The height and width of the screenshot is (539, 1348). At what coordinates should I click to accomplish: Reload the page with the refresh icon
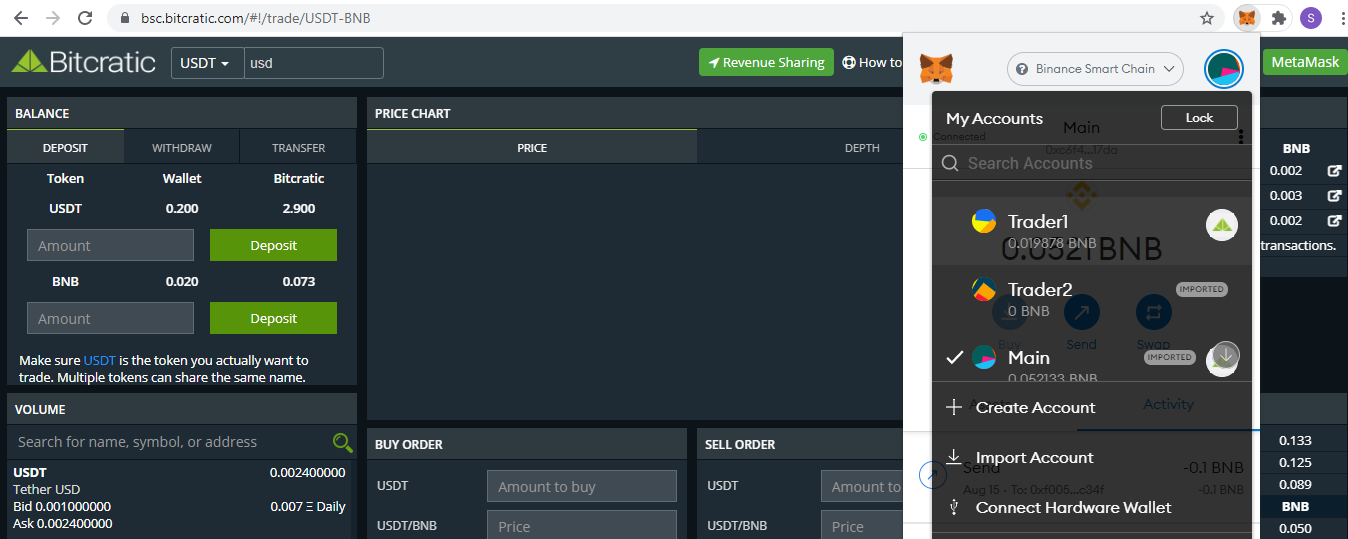[x=85, y=18]
